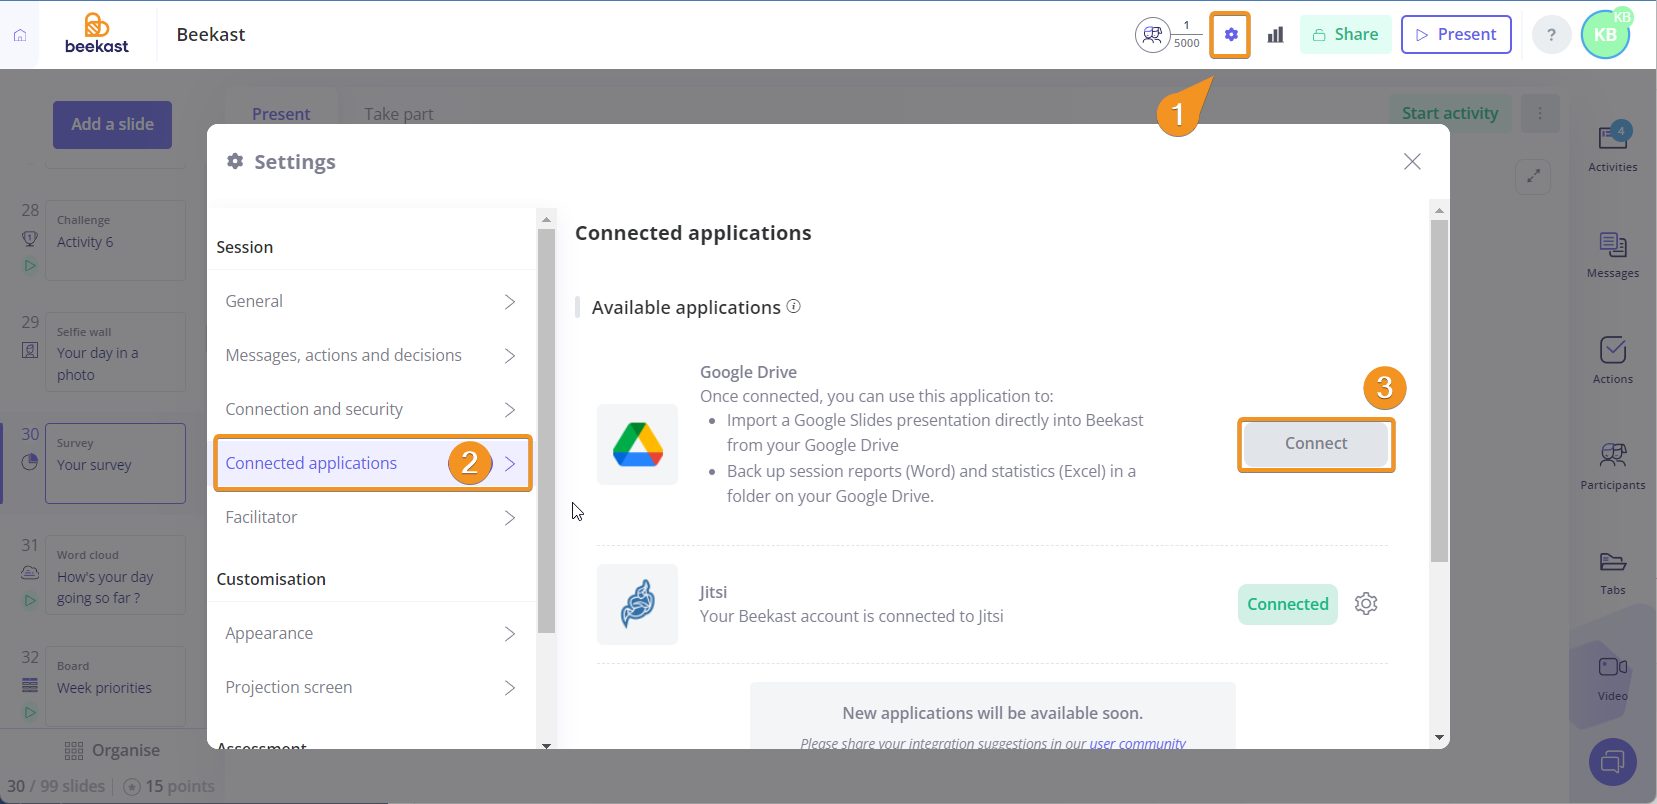Click play arrow on slide 32

coord(30,712)
